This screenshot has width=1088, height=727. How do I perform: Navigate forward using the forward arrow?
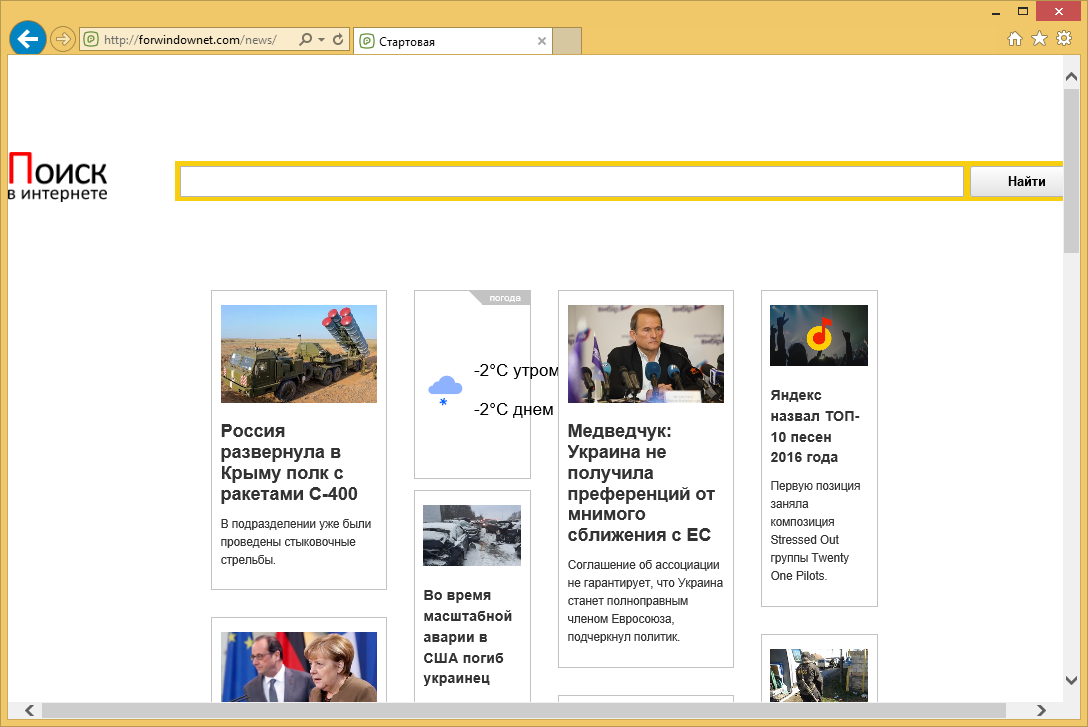click(62, 40)
